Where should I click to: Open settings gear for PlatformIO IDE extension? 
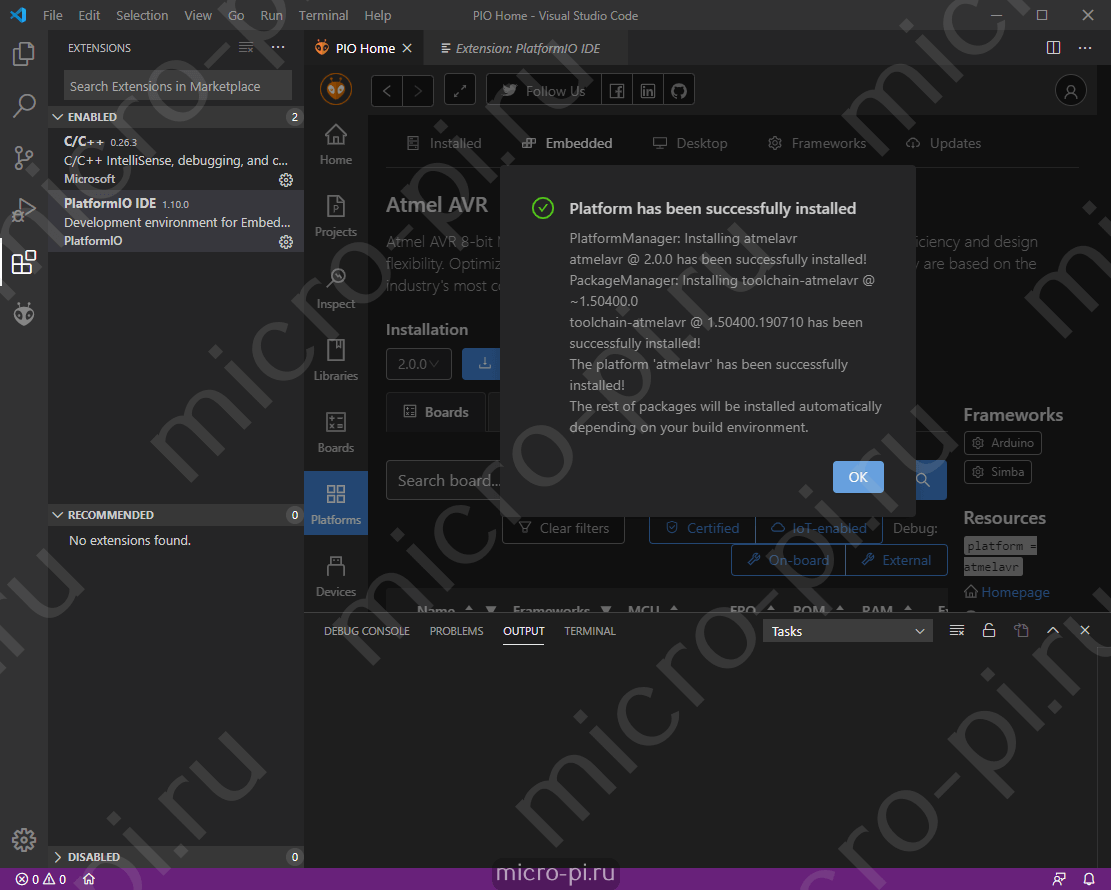(x=286, y=241)
